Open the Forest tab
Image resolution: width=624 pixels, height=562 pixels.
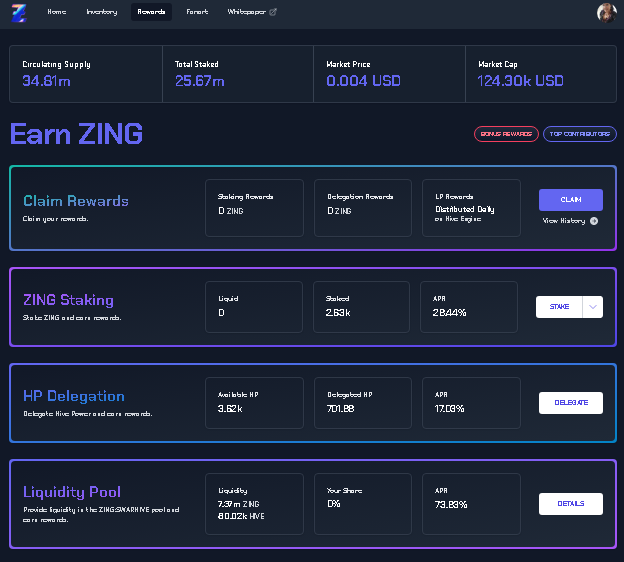click(x=197, y=12)
